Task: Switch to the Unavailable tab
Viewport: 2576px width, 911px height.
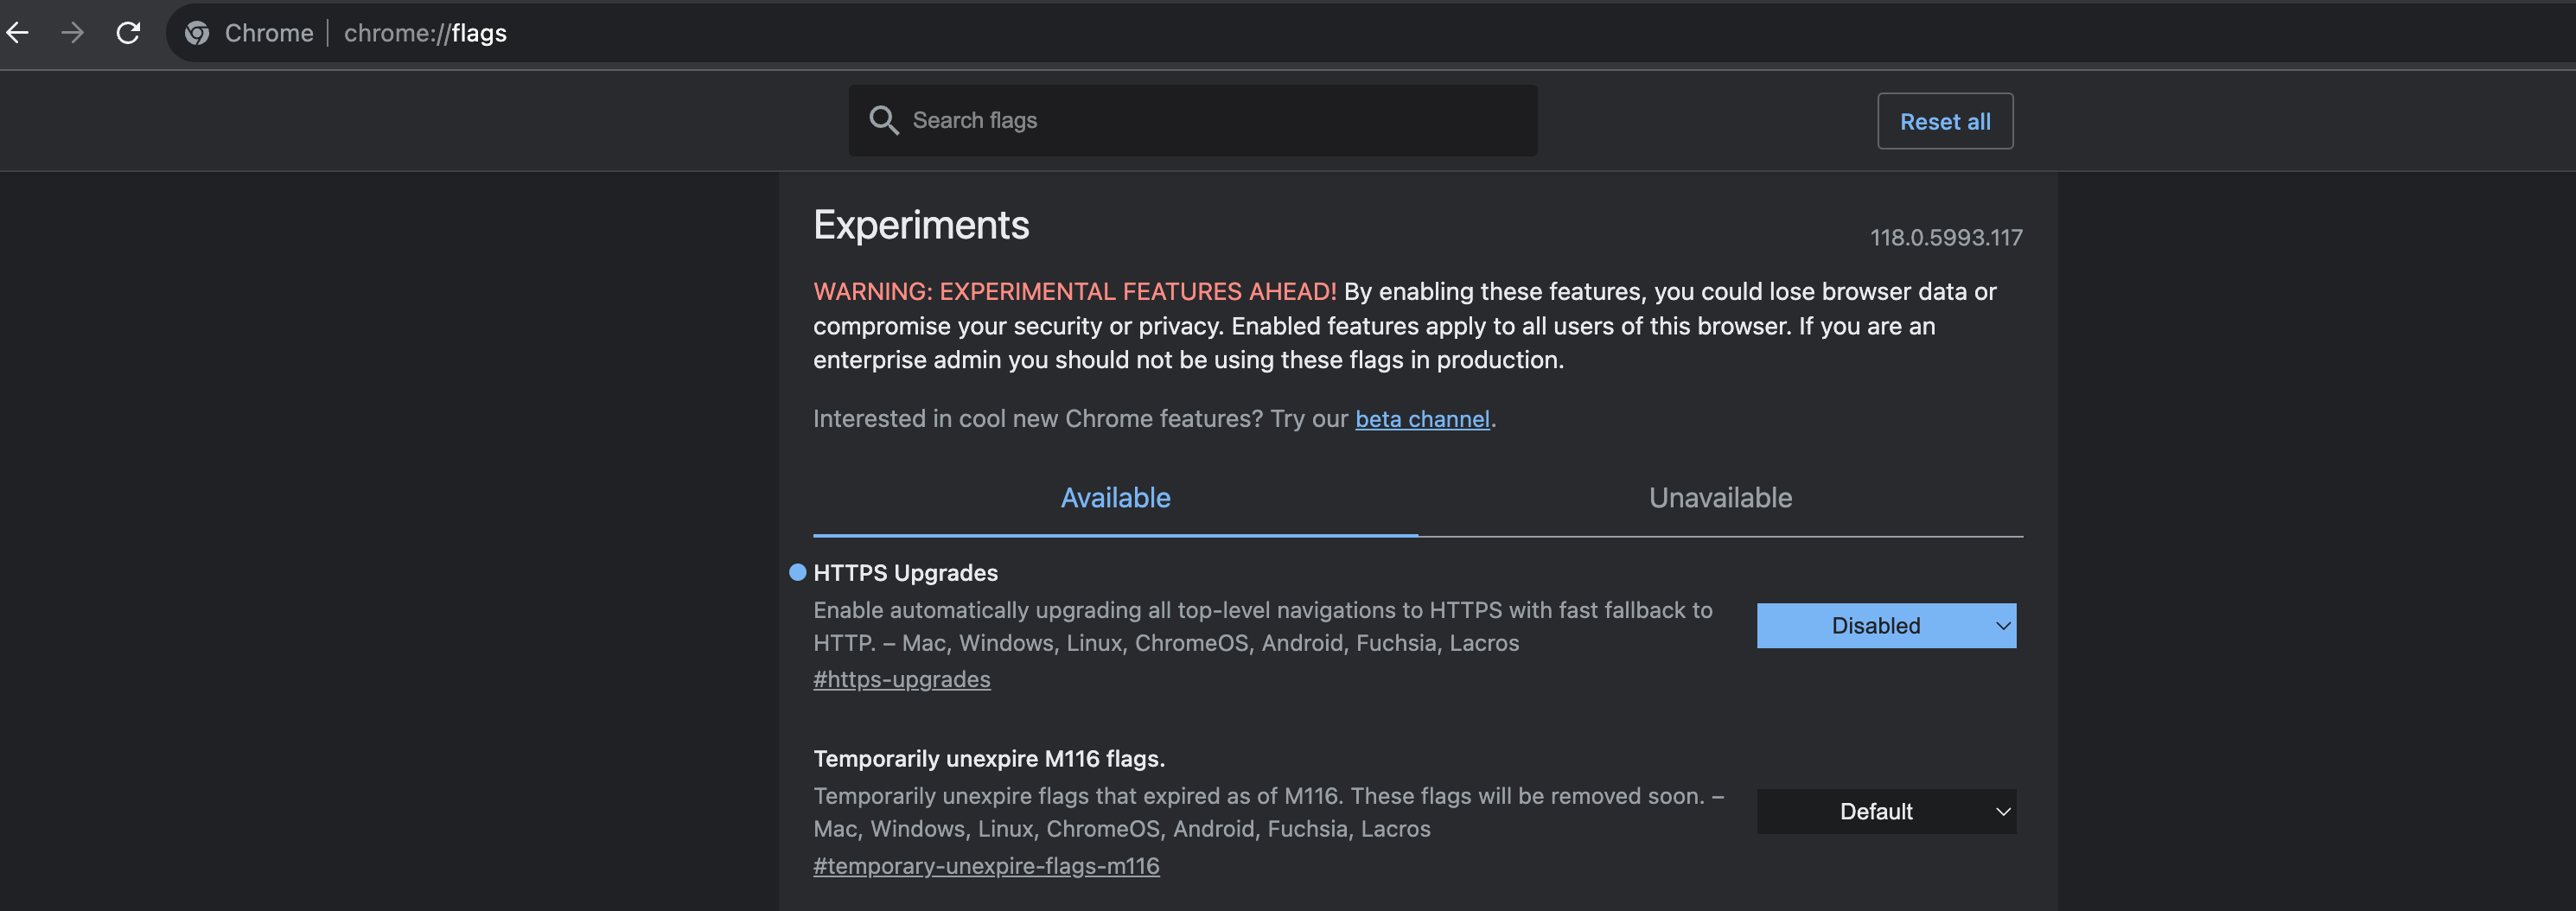Action: (x=1719, y=498)
